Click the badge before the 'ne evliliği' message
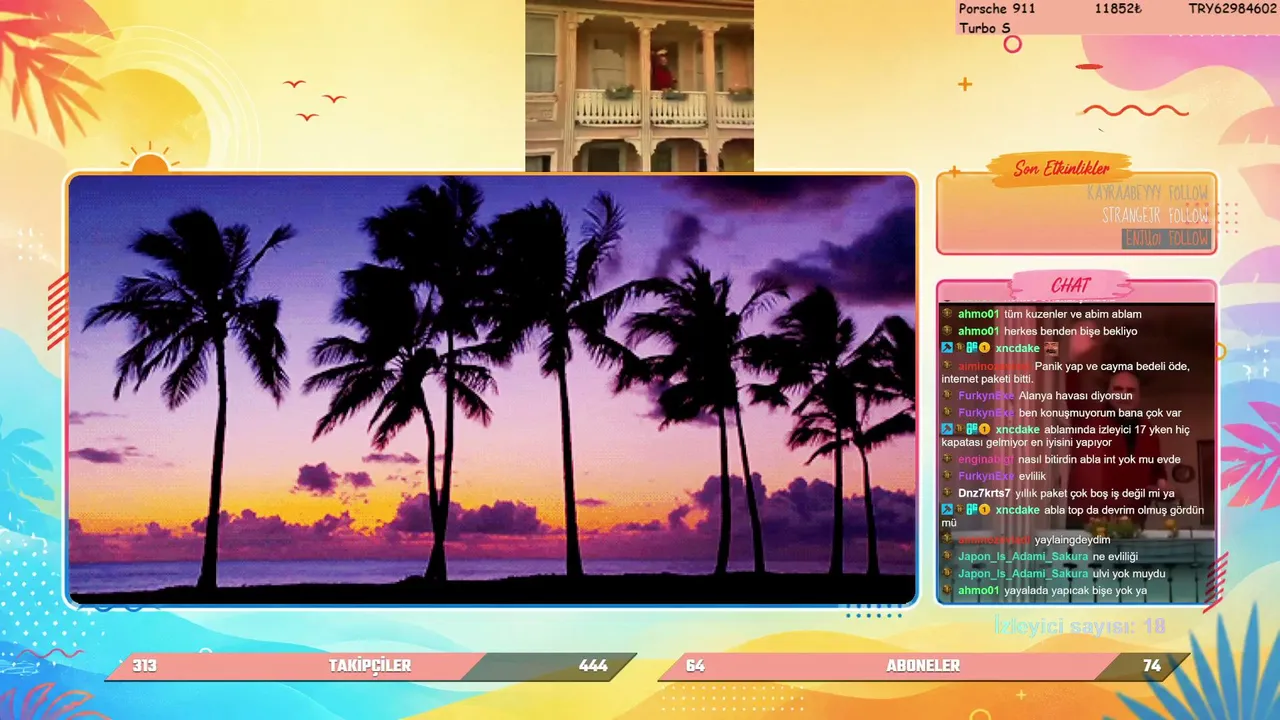 [x=947, y=556]
